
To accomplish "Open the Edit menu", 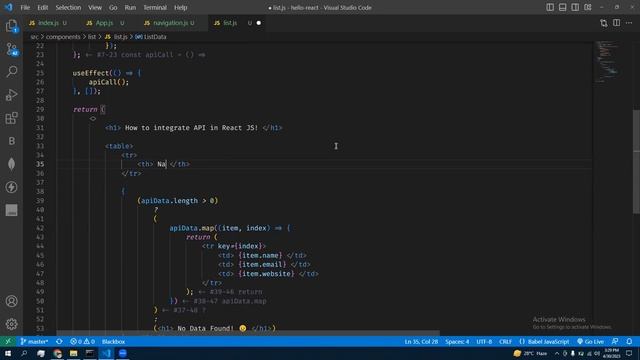I will point(42,7).
